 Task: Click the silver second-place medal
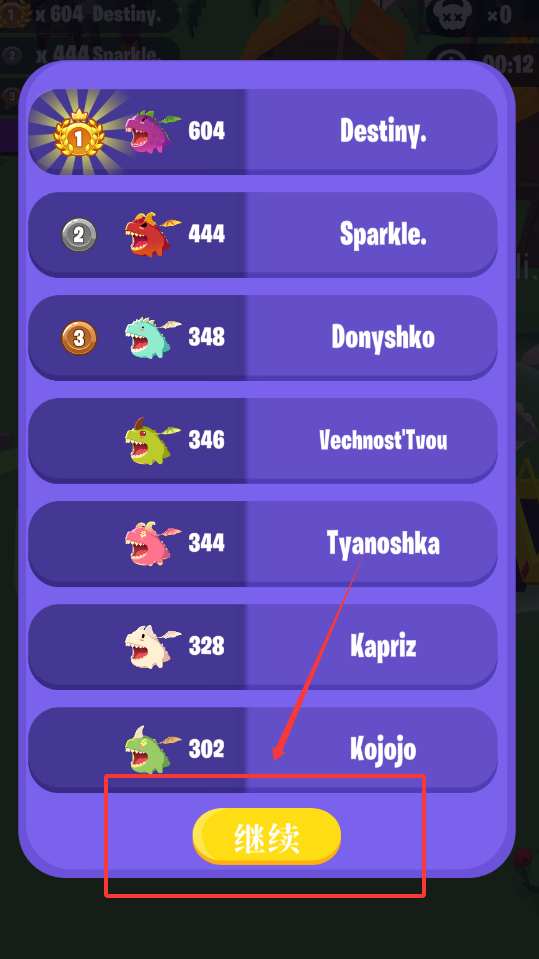point(79,234)
